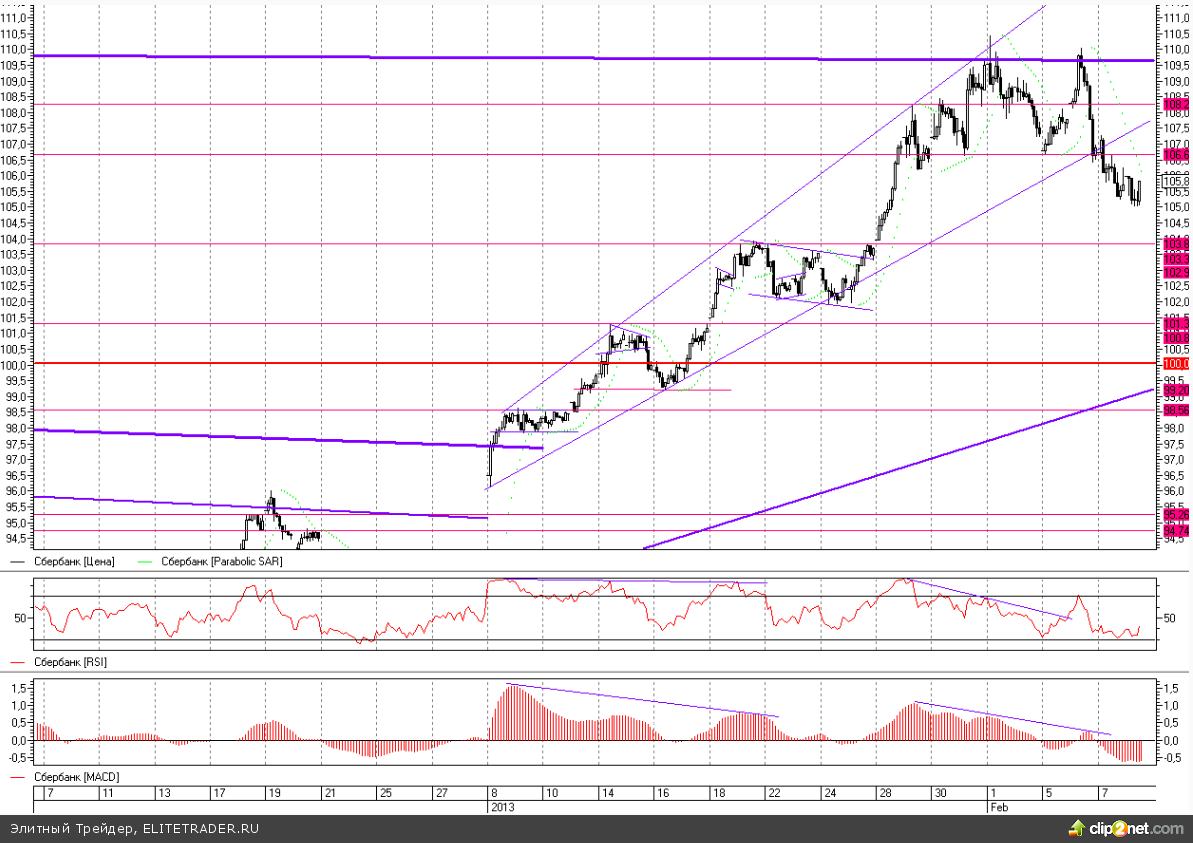Select the Сбербанк [Цена] legend label

coord(74,562)
